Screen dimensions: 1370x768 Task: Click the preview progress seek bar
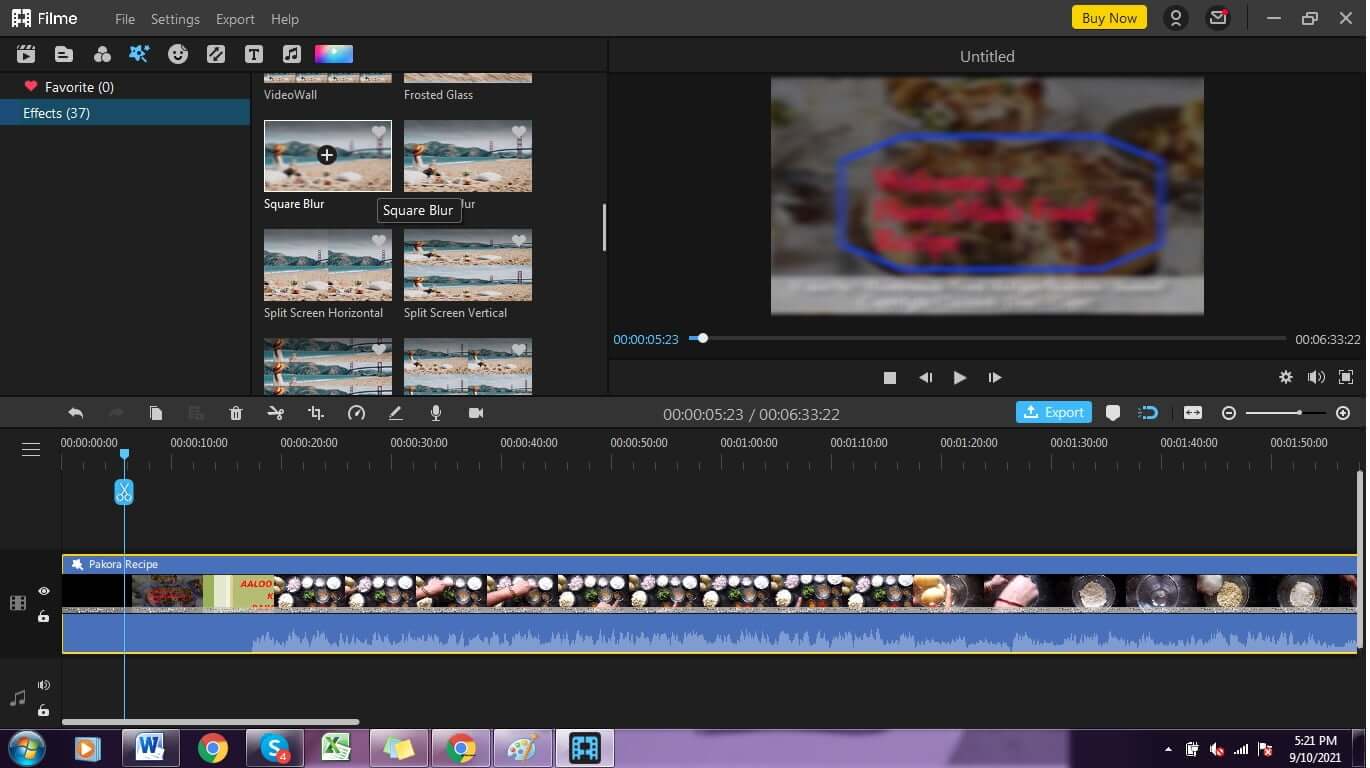click(x=987, y=338)
